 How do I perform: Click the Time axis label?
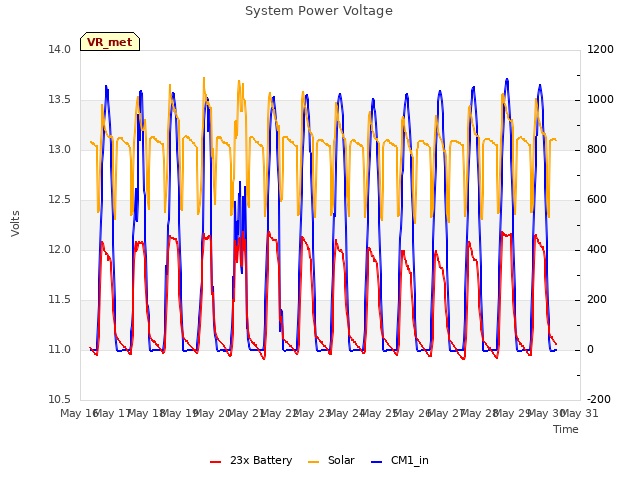pos(566,429)
